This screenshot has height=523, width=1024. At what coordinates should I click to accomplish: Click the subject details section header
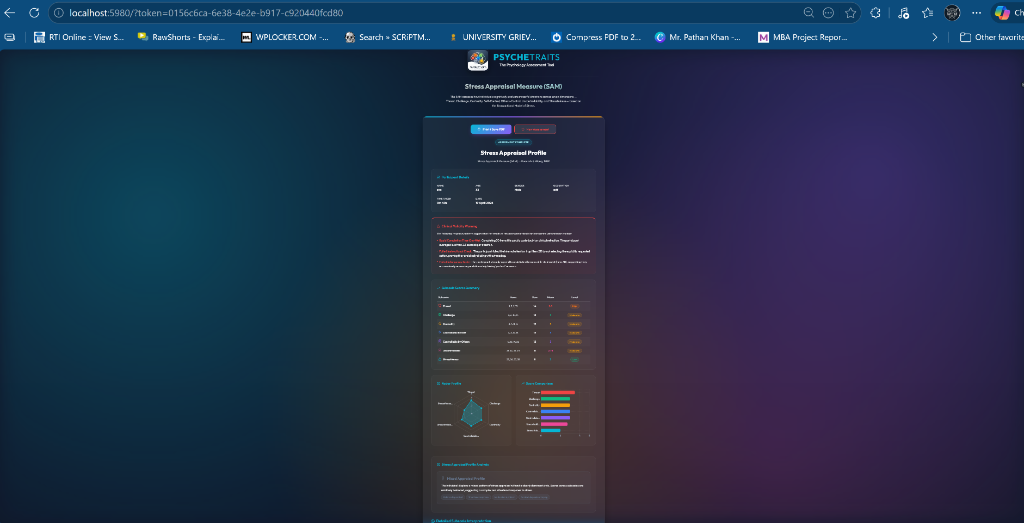click(x=453, y=177)
